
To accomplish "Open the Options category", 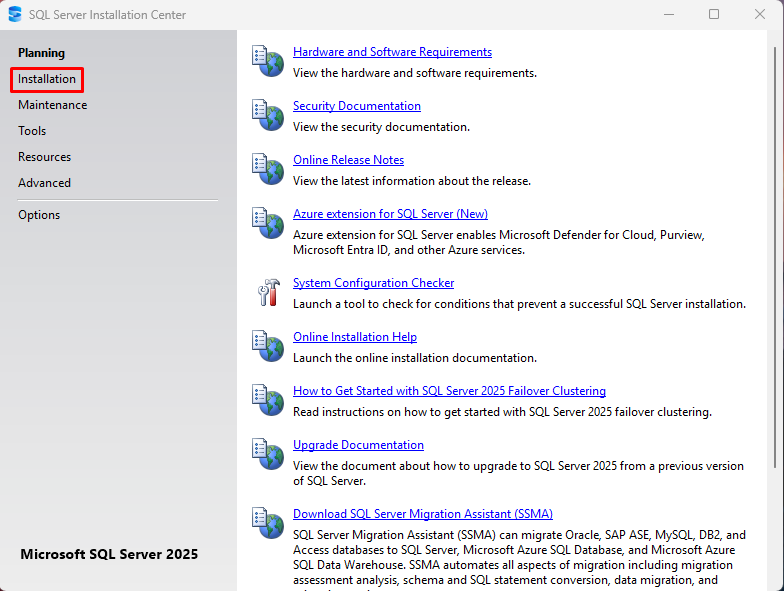I will coord(39,215).
